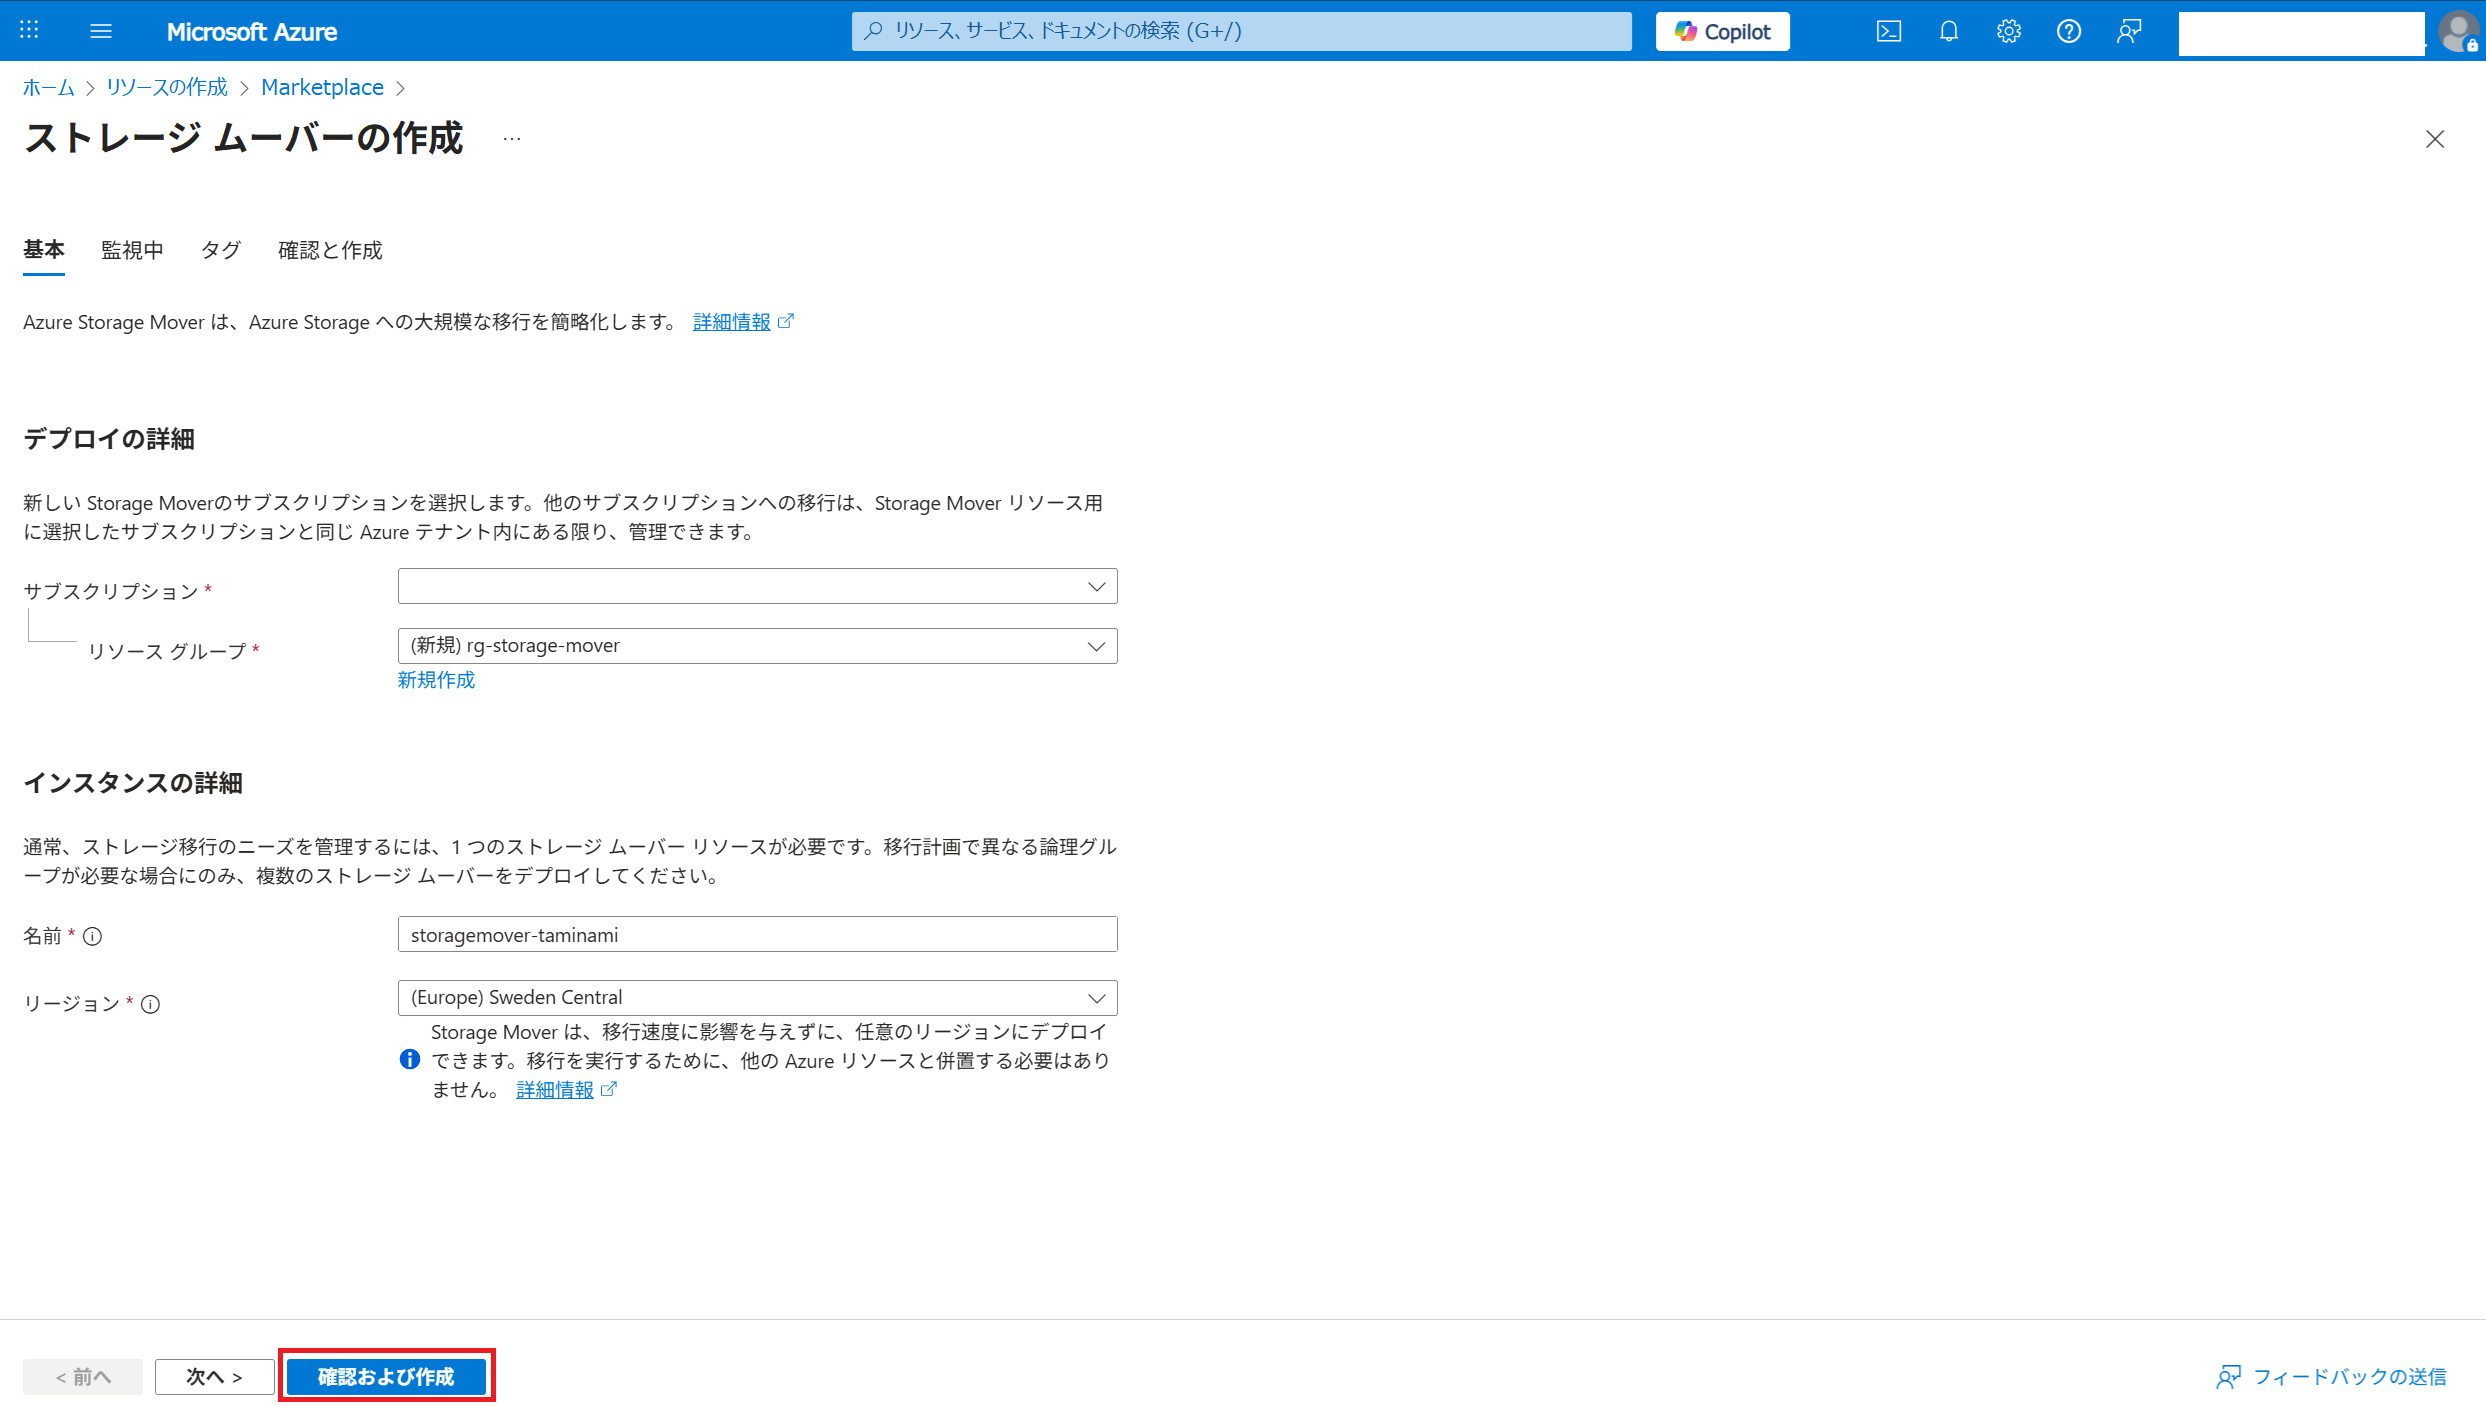The height and width of the screenshot is (1406, 2486).
Task: Open the Azure portal apps grid icon
Action: (29, 31)
